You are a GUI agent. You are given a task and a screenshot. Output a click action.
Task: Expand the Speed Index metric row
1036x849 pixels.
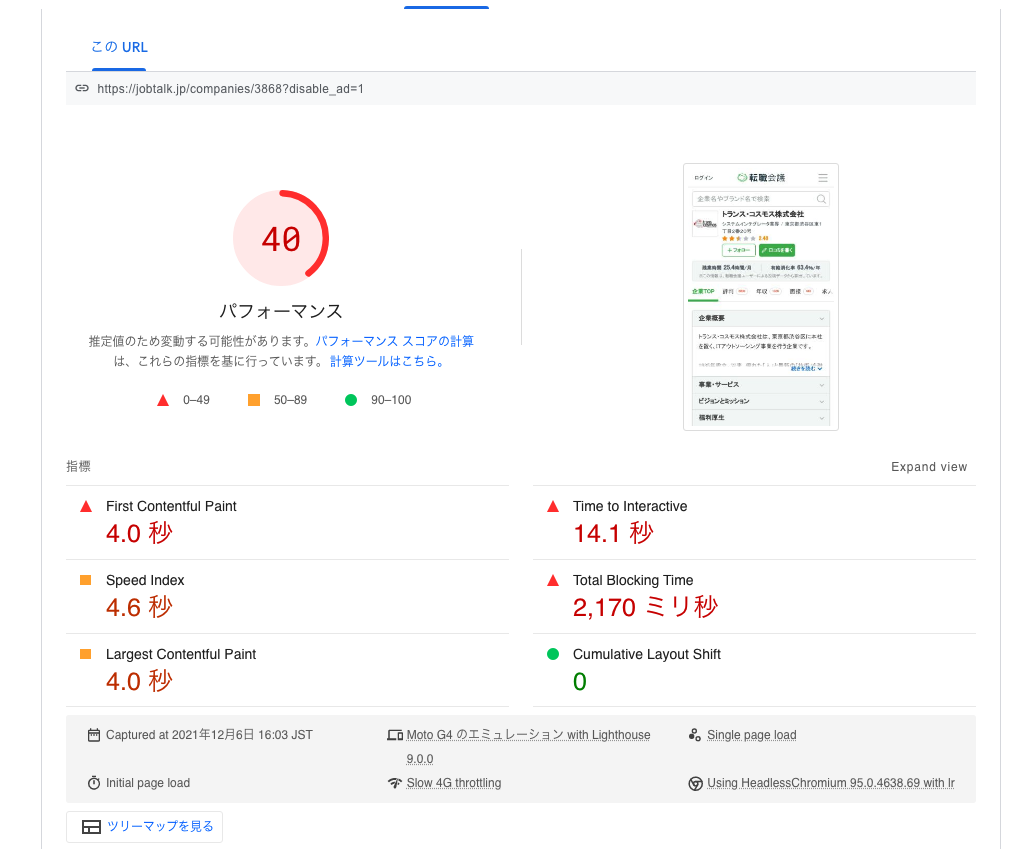coord(287,597)
